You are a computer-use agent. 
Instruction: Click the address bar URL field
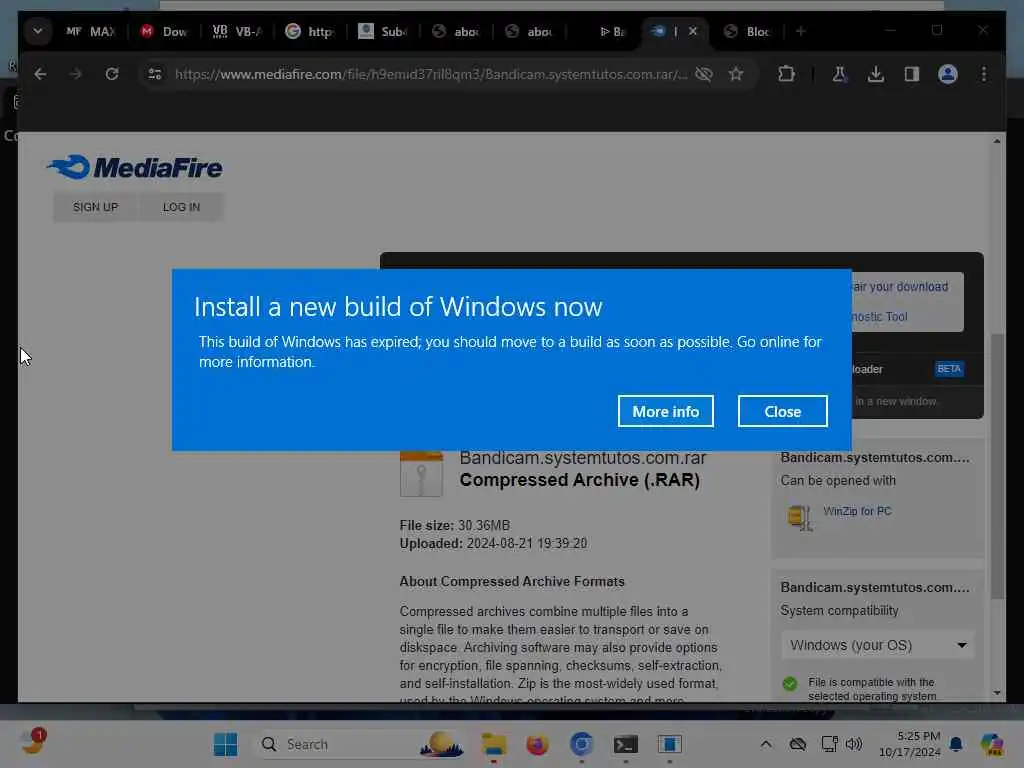coord(430,74)
